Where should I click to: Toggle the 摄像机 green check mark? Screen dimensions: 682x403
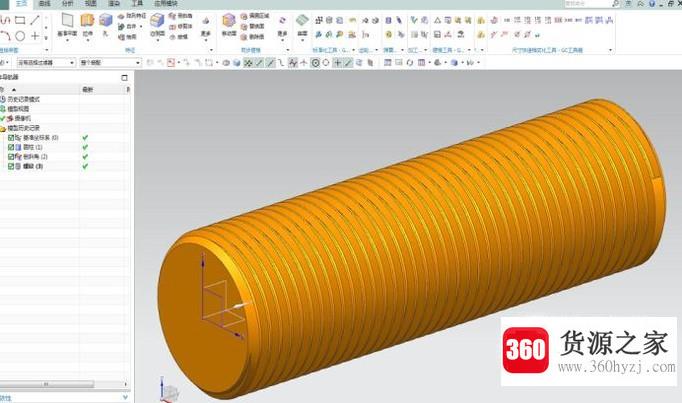pos(3,118)
